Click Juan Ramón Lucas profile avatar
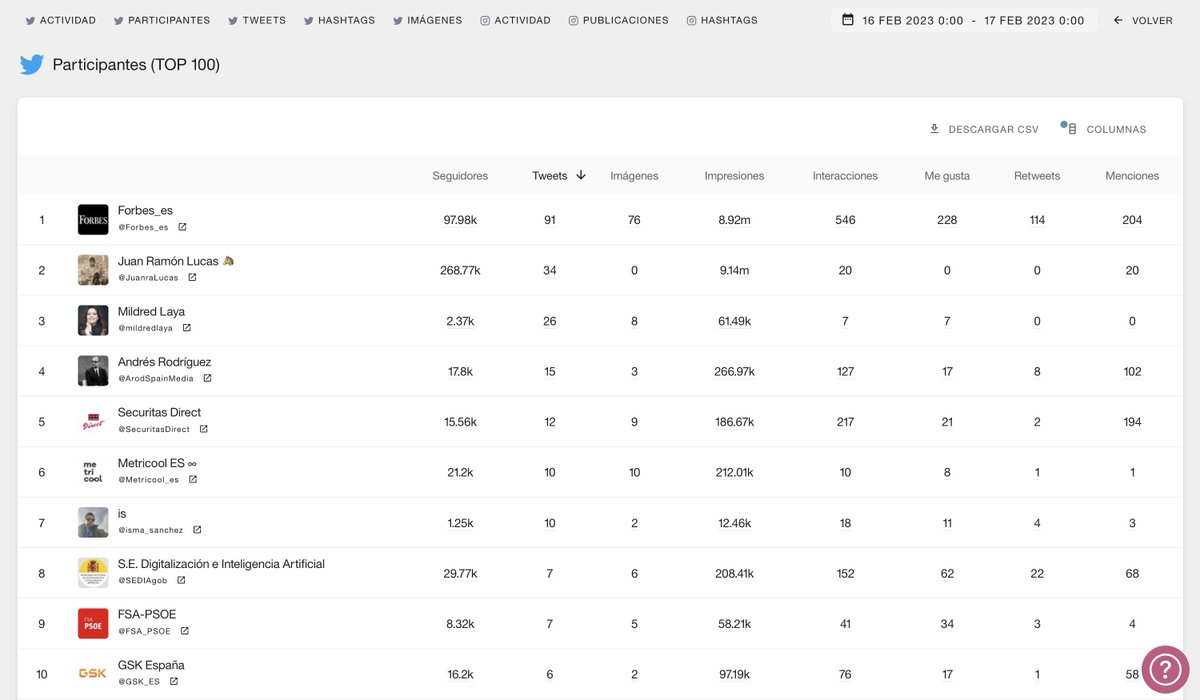Image resolution: width=1200 pixels, height=700 pixels. coord(93,270)
